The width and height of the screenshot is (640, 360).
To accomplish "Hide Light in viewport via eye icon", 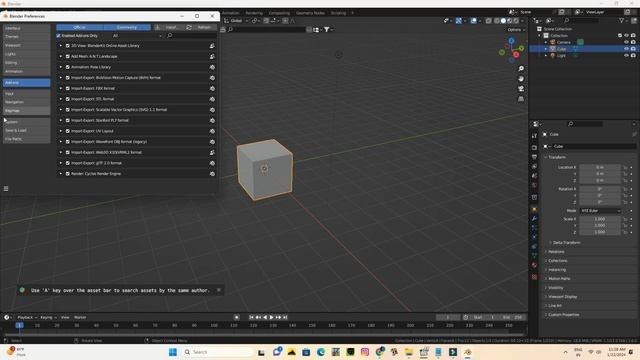I will [x=626, y=56].
